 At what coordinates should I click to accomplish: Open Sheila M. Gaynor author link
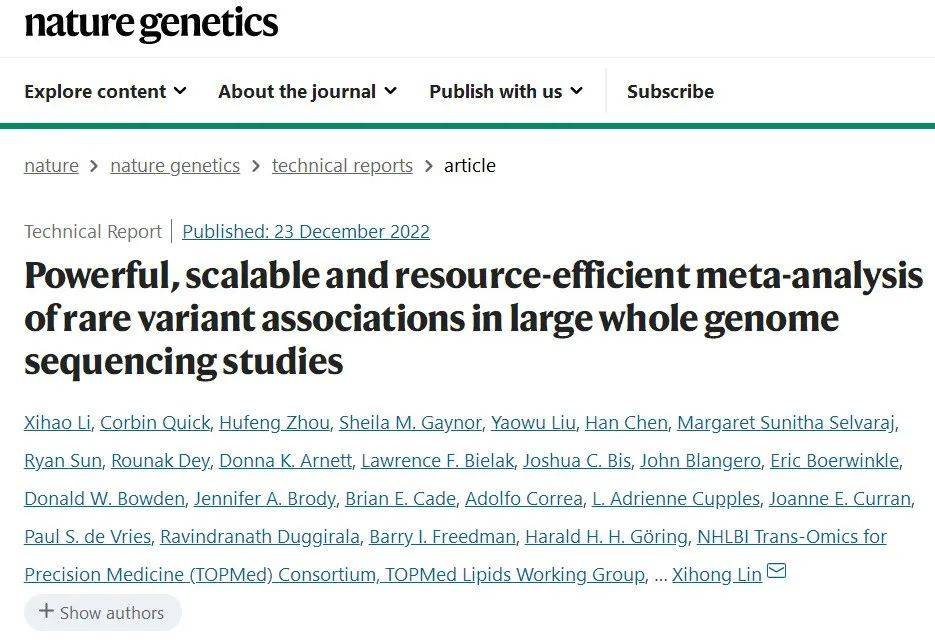click(x=410, y=423)
